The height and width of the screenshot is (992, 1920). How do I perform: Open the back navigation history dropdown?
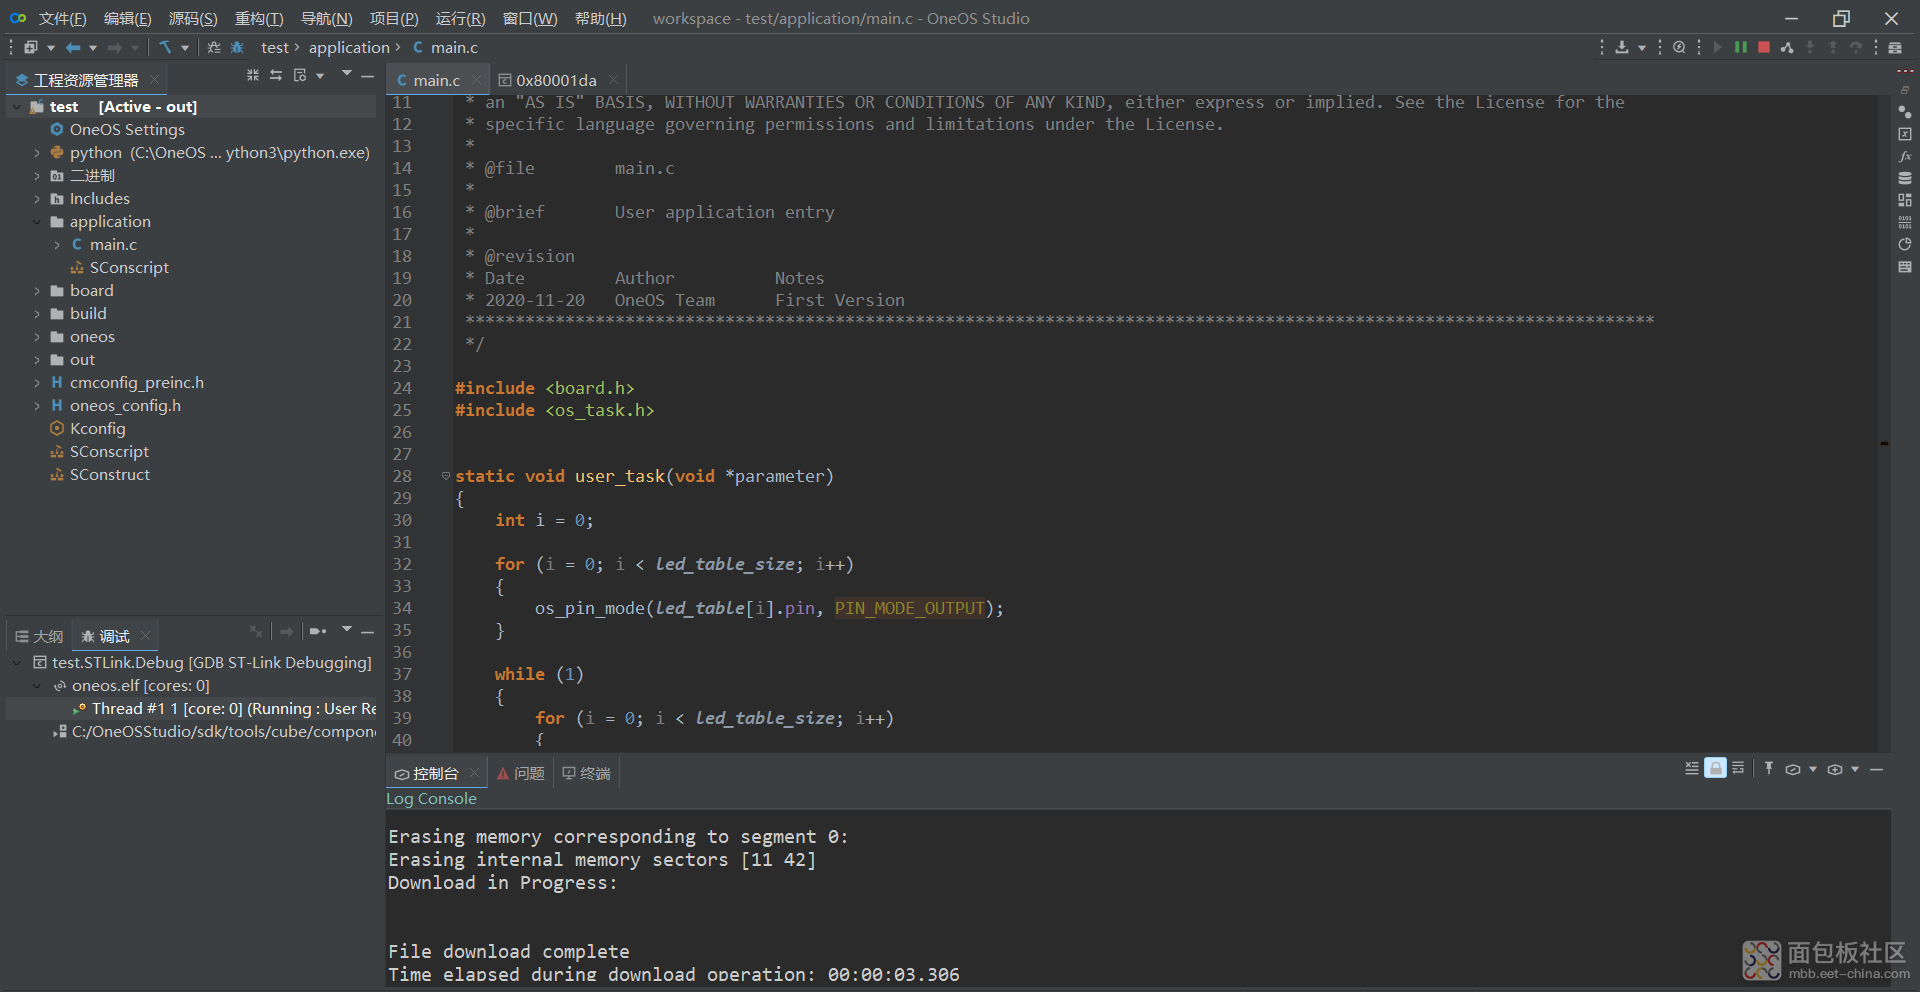click(93, 47)
